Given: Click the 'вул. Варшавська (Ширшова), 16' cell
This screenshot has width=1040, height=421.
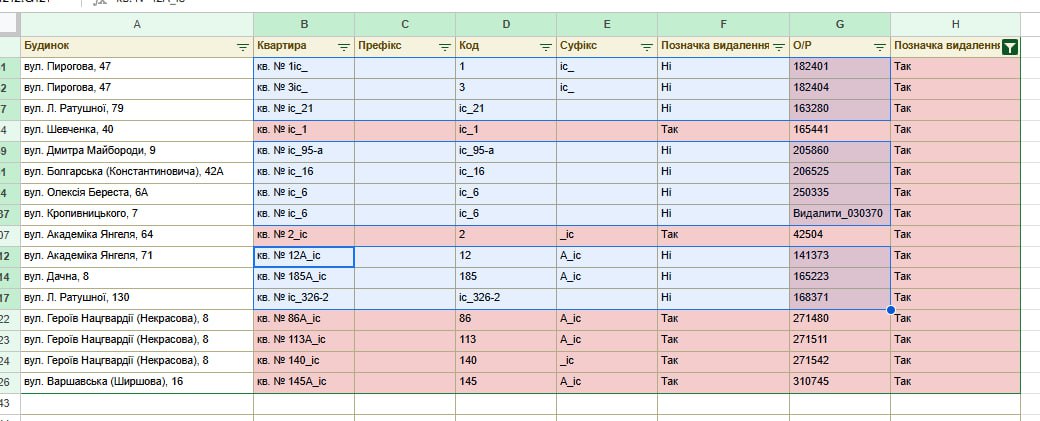Looking at the screenshot, I should click(137, 382).
